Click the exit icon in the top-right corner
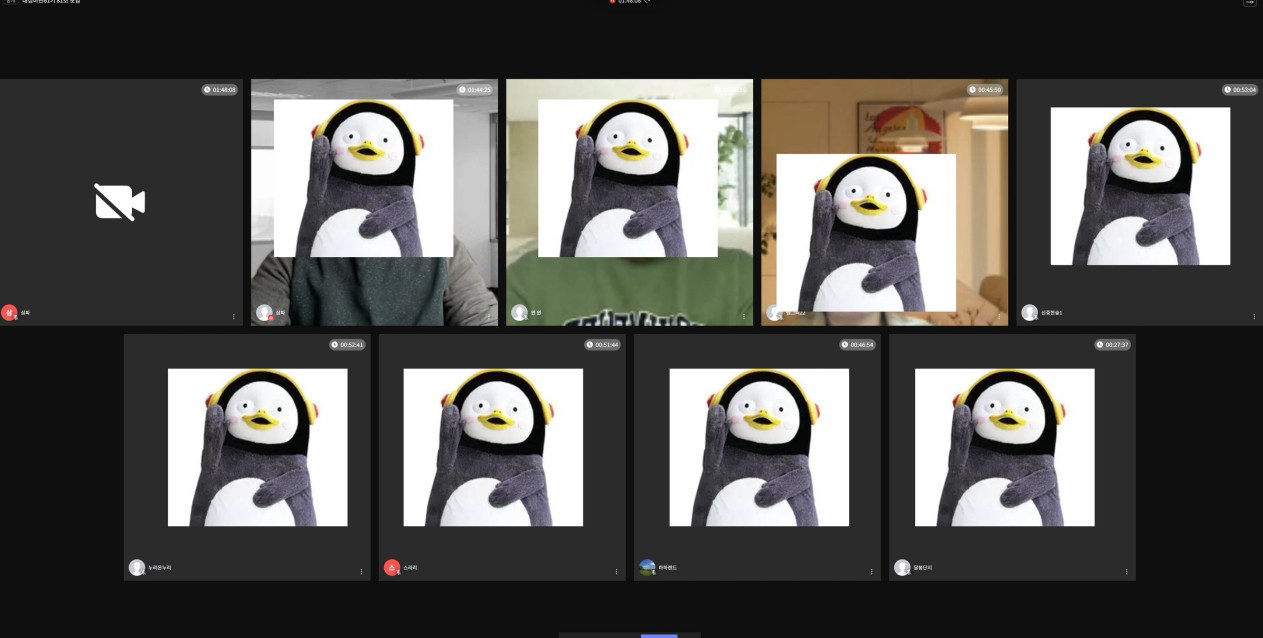Image resolution: width=1263 pixels, height=638 pixels. (1250, 2)
